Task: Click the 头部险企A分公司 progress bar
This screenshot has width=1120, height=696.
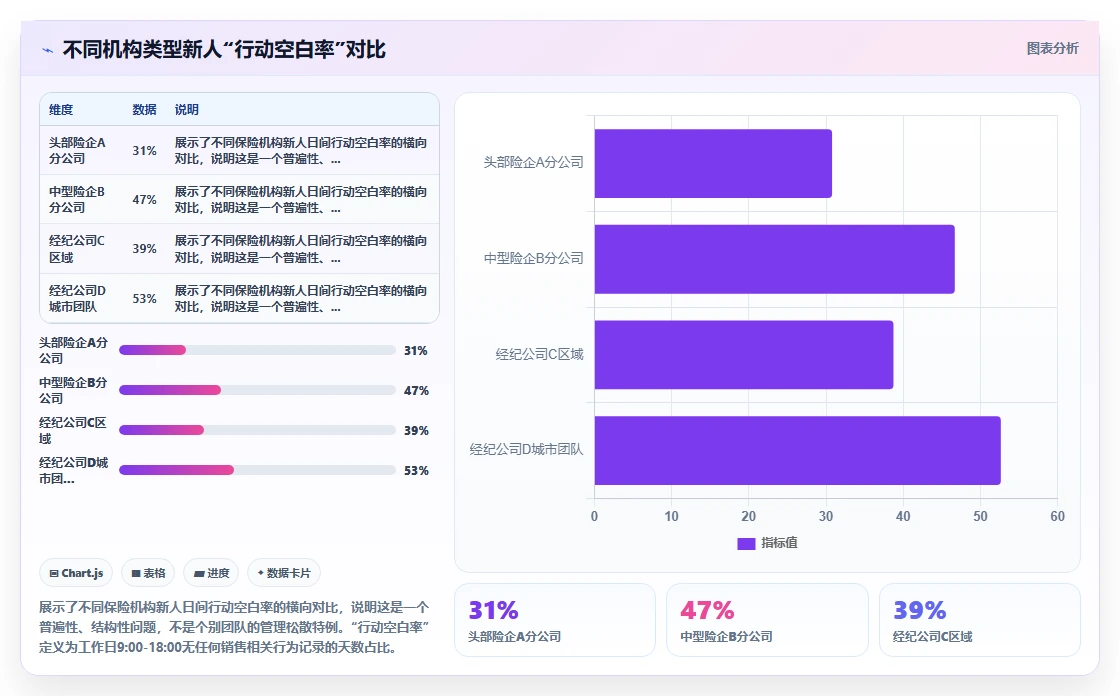Action: pos(257,350)
